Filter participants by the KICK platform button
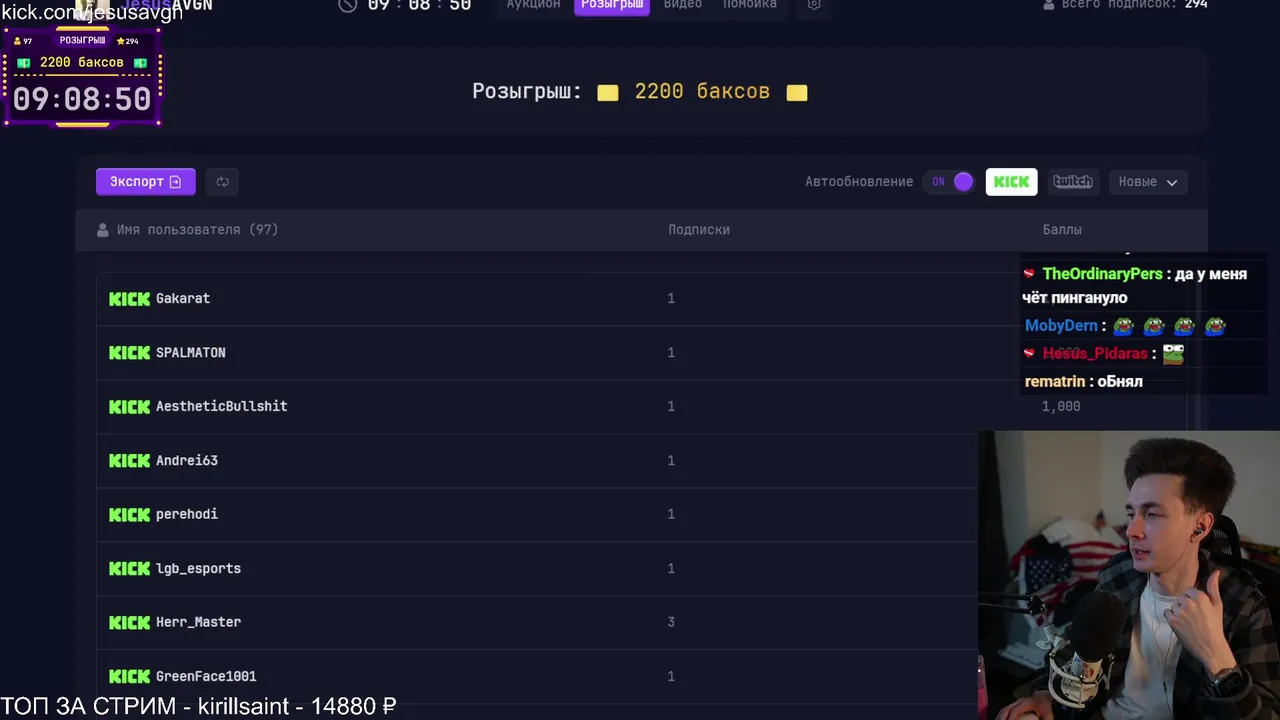This screenshot has height=720, width=1280. pos(1011,182)
